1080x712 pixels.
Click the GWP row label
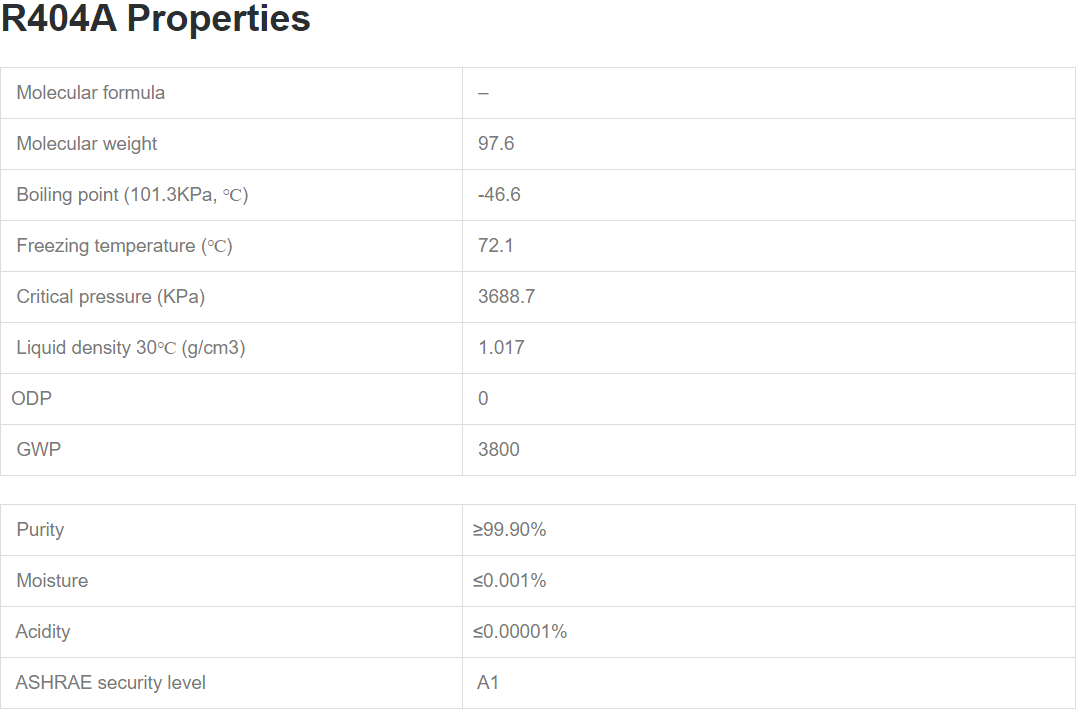click(x=39, y=450)
